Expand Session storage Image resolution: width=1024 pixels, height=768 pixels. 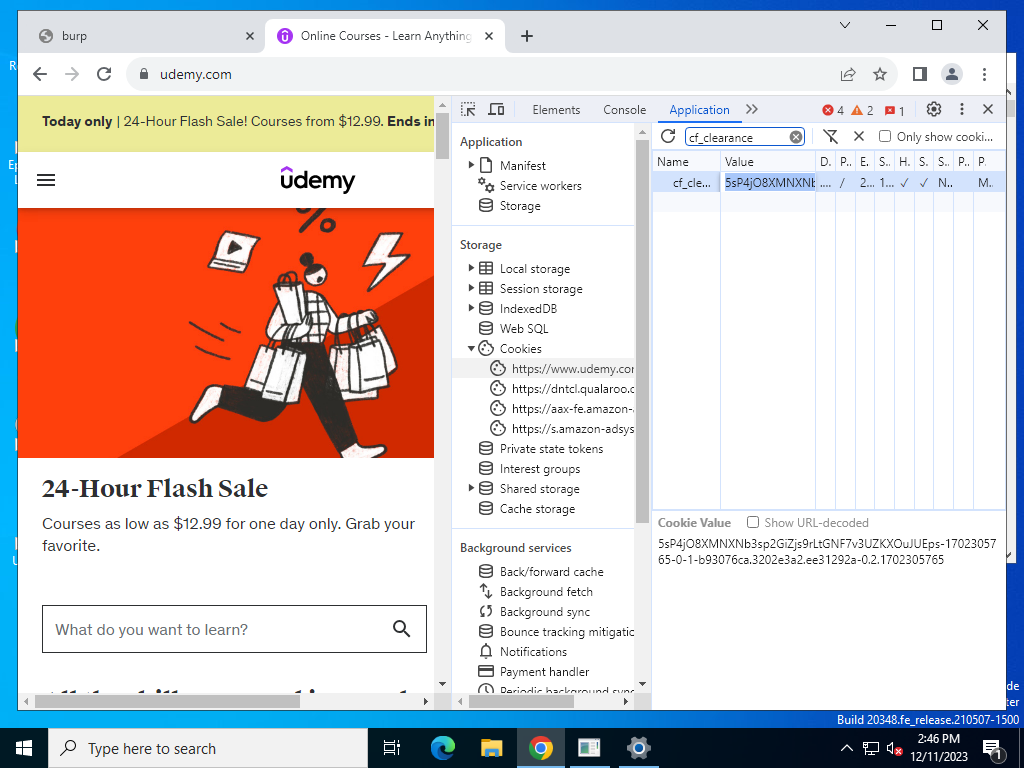[471, 287]
